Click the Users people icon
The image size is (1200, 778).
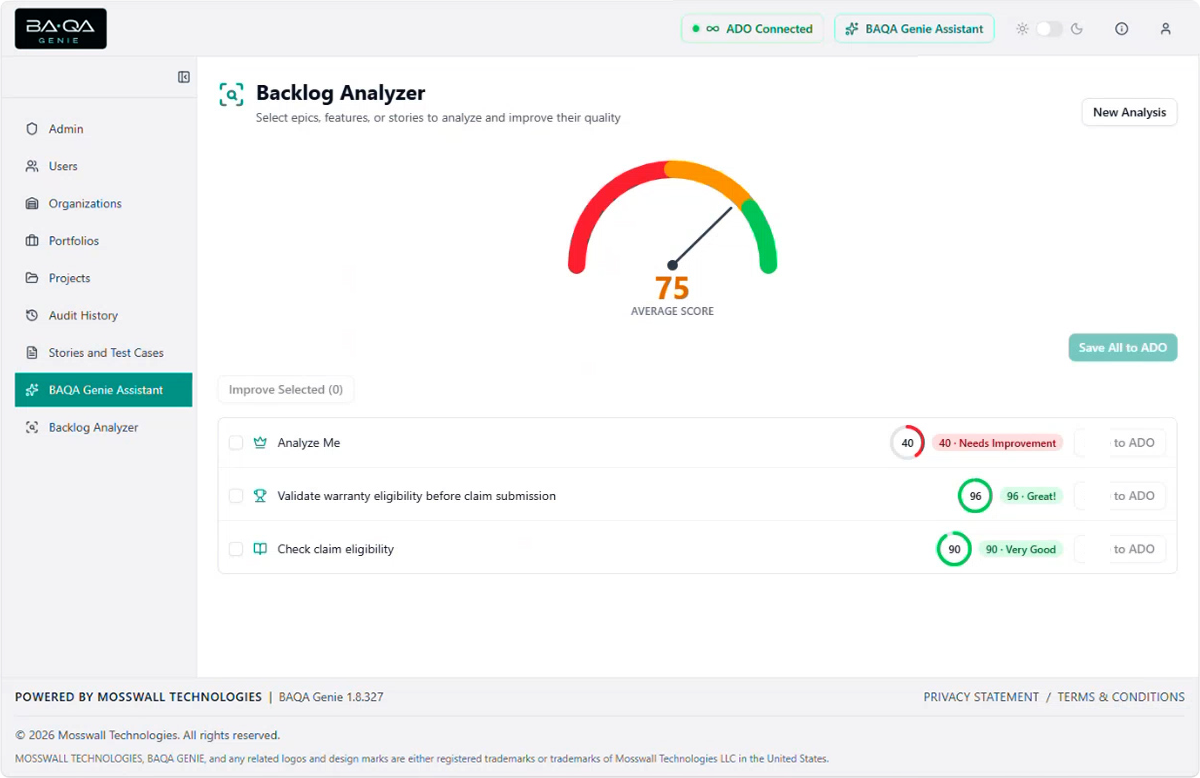[x=32, y=166]
